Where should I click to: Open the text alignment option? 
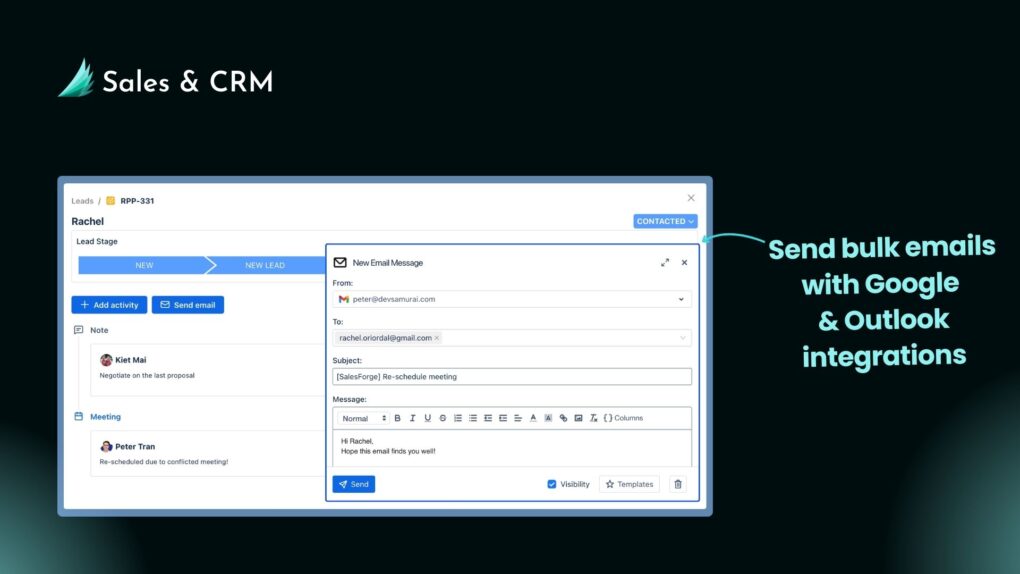pos(518,418)
